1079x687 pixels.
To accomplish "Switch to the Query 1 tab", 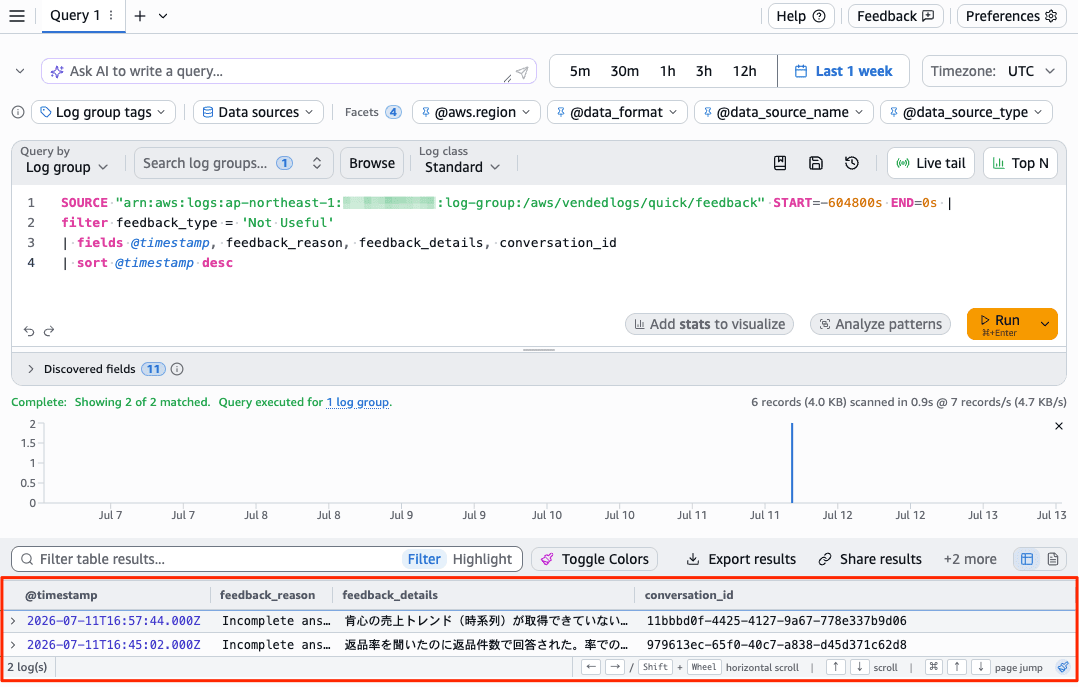I will 75,15.
